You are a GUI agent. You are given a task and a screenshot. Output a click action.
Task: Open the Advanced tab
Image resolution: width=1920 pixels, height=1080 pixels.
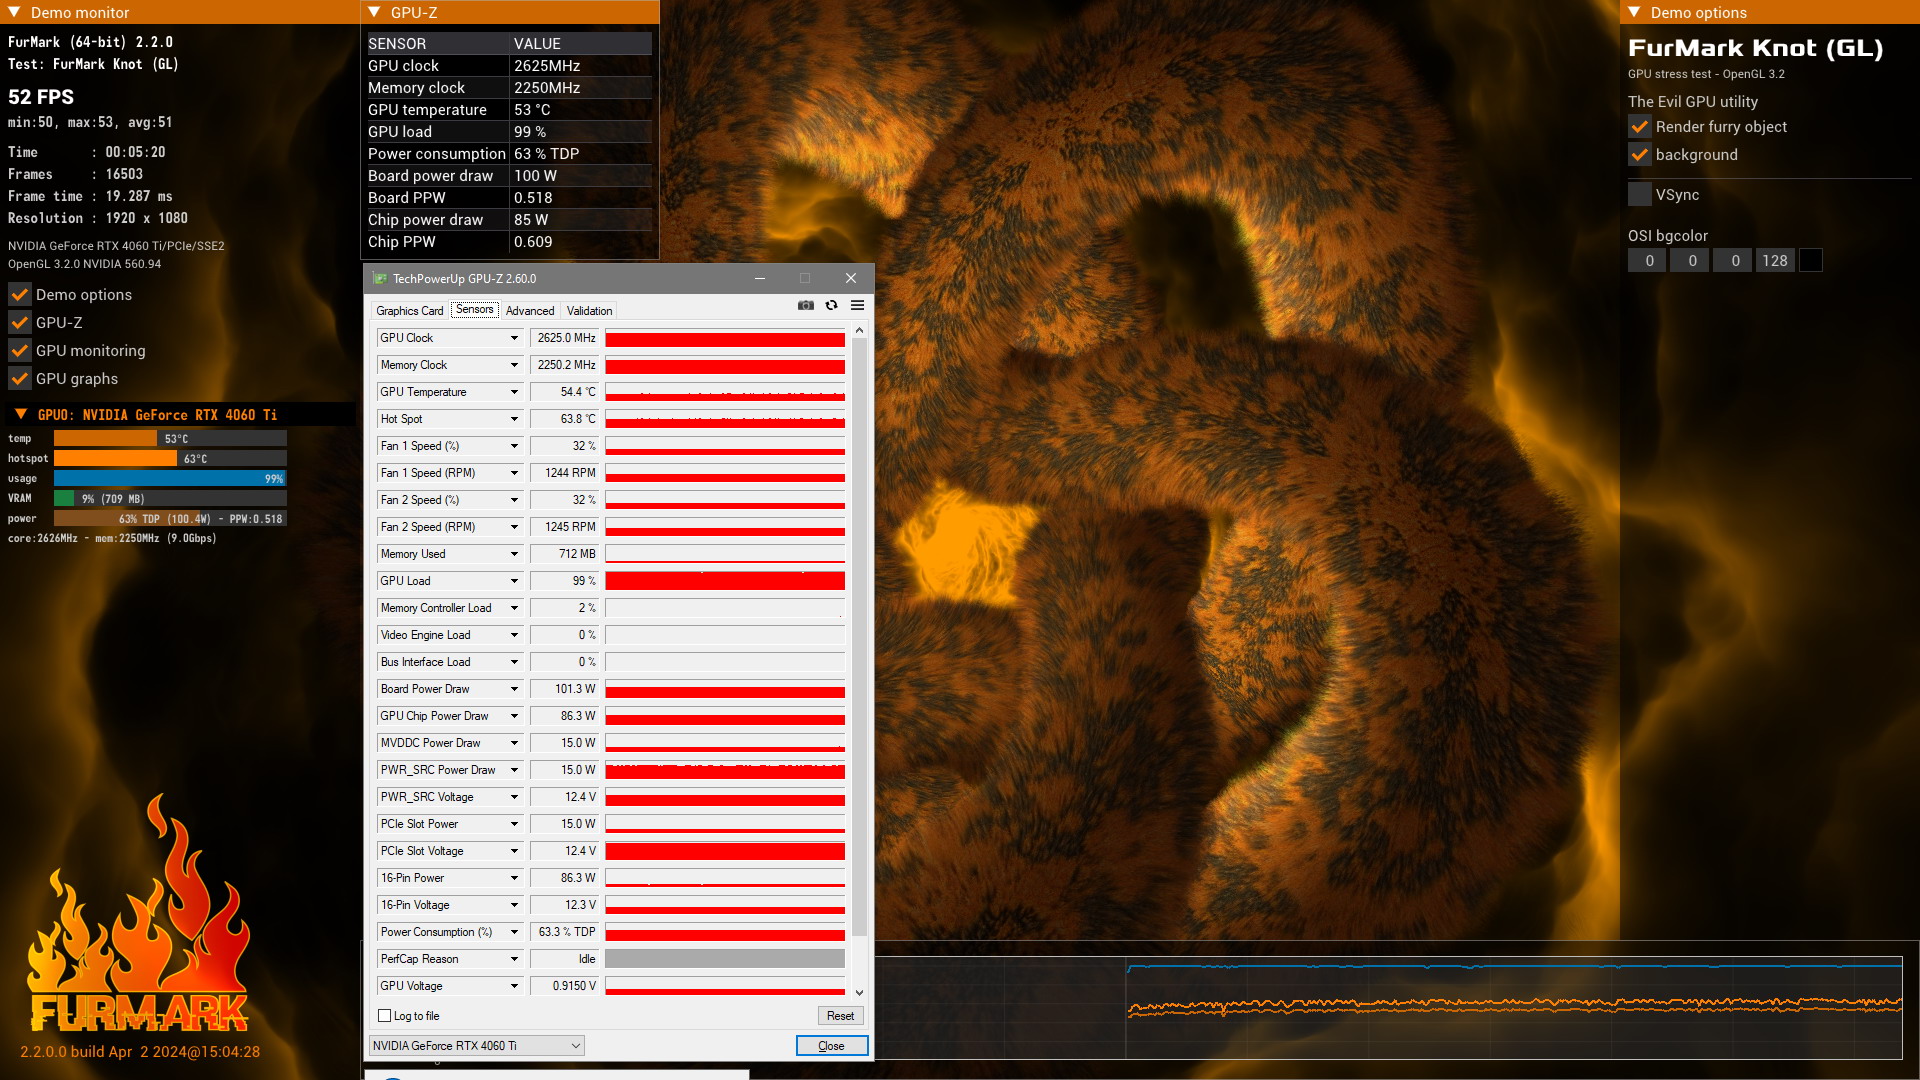529,311
